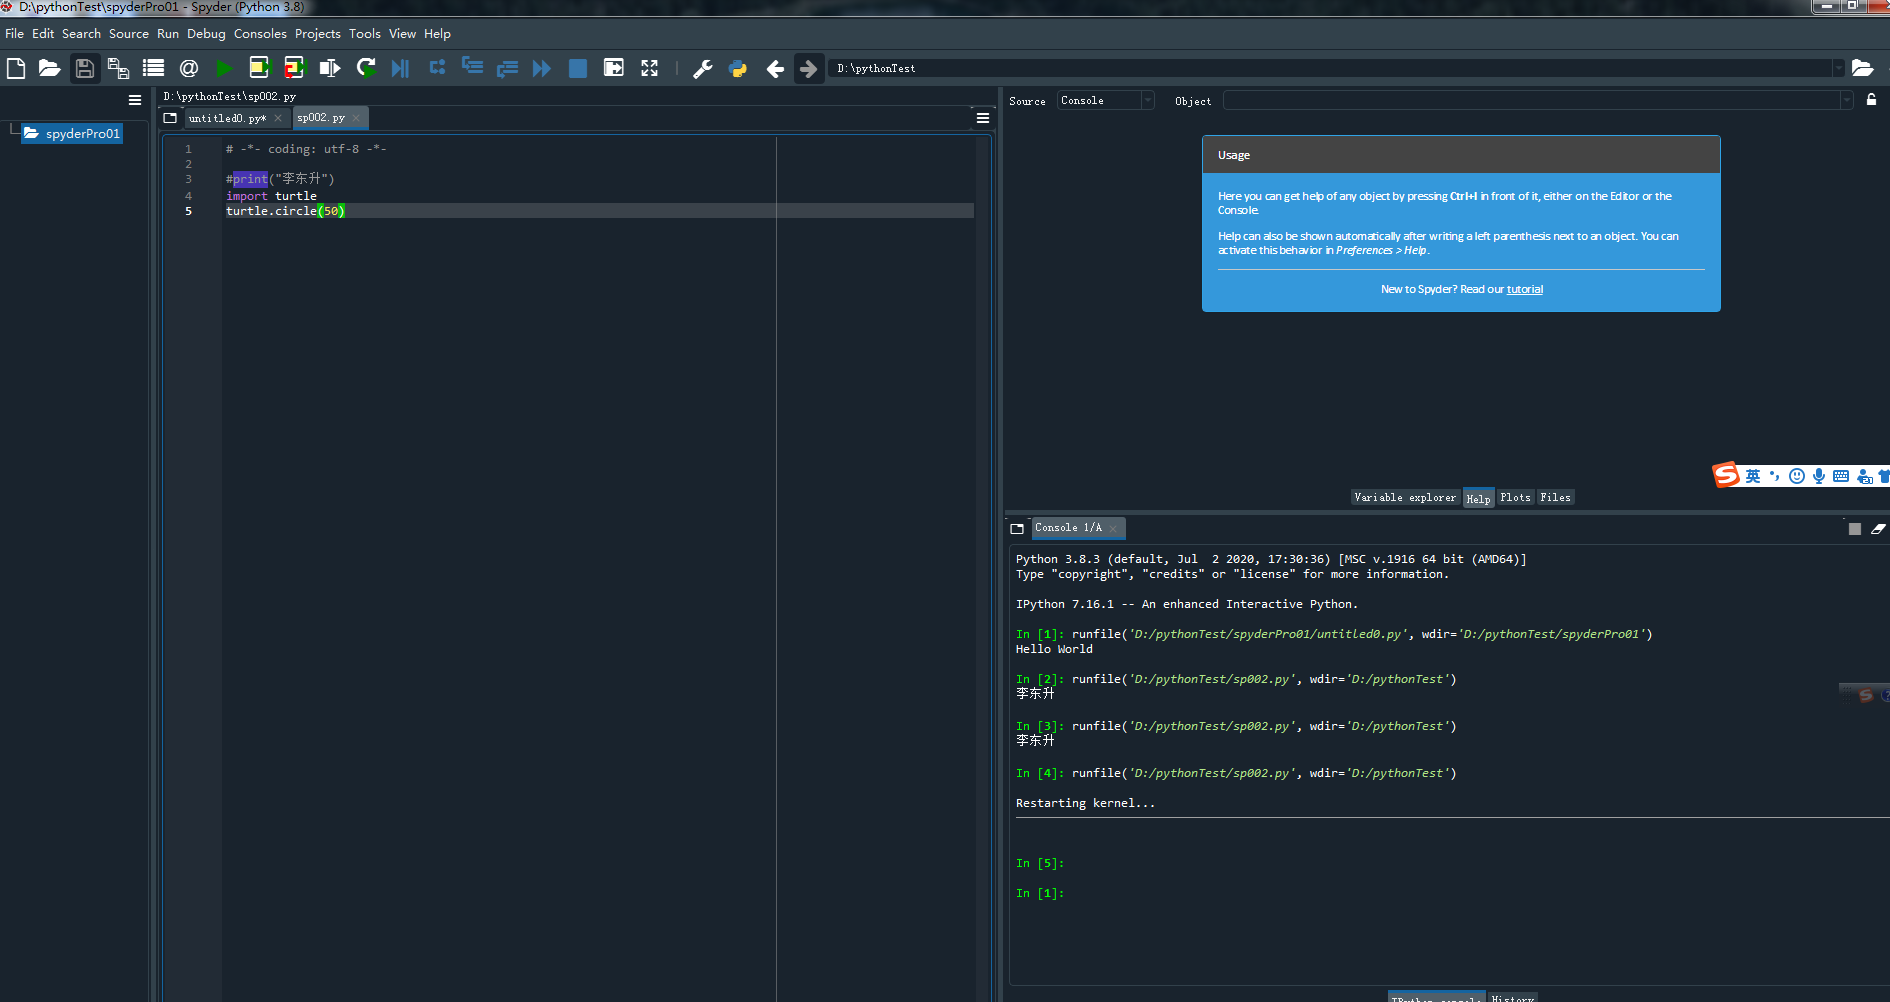Open the Help menu in menu bar

(x=437, y=33)
